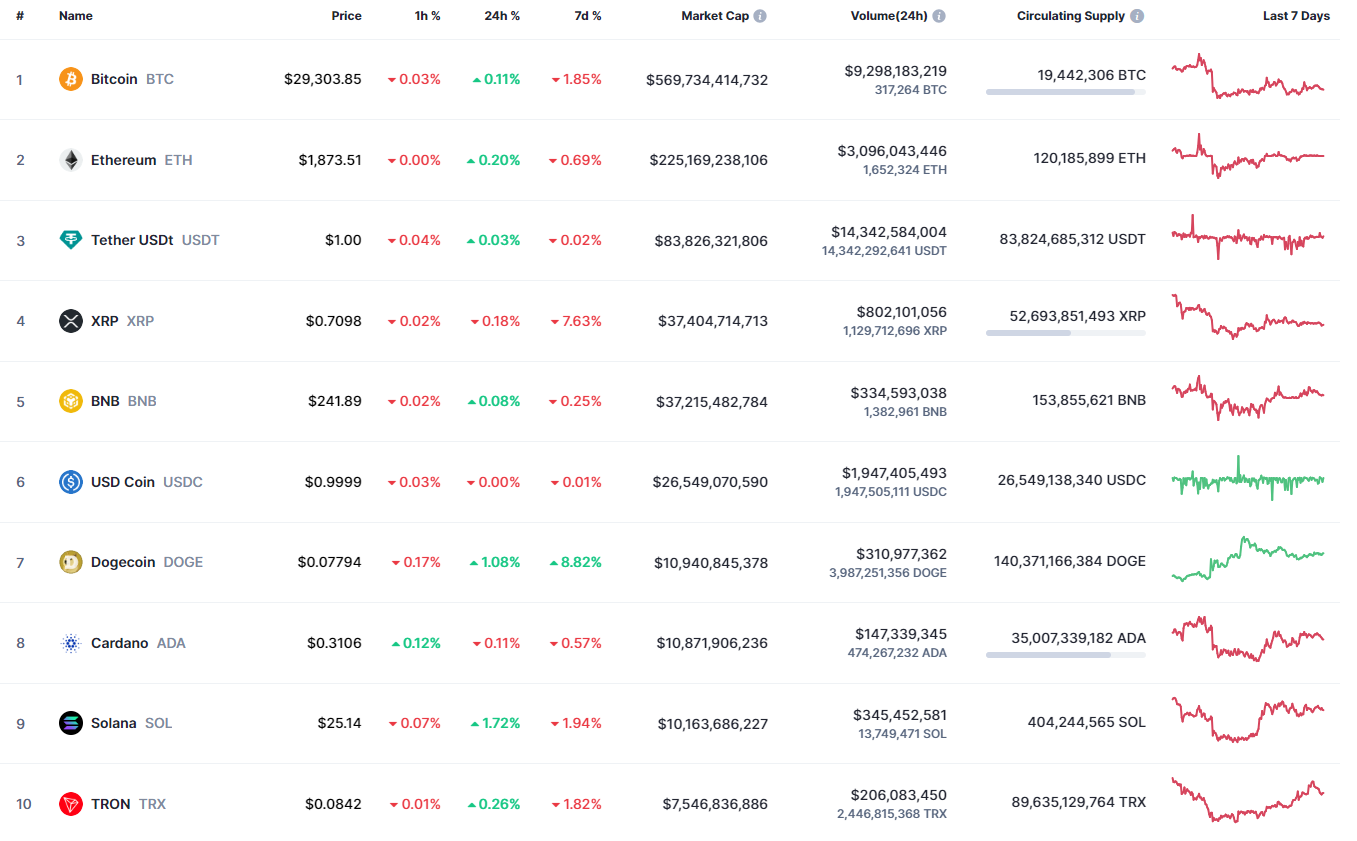Image resolution: width=1357 pixels, height=841 pixels.
Task: Click the XRP logo icon
Action: (70, 321)
